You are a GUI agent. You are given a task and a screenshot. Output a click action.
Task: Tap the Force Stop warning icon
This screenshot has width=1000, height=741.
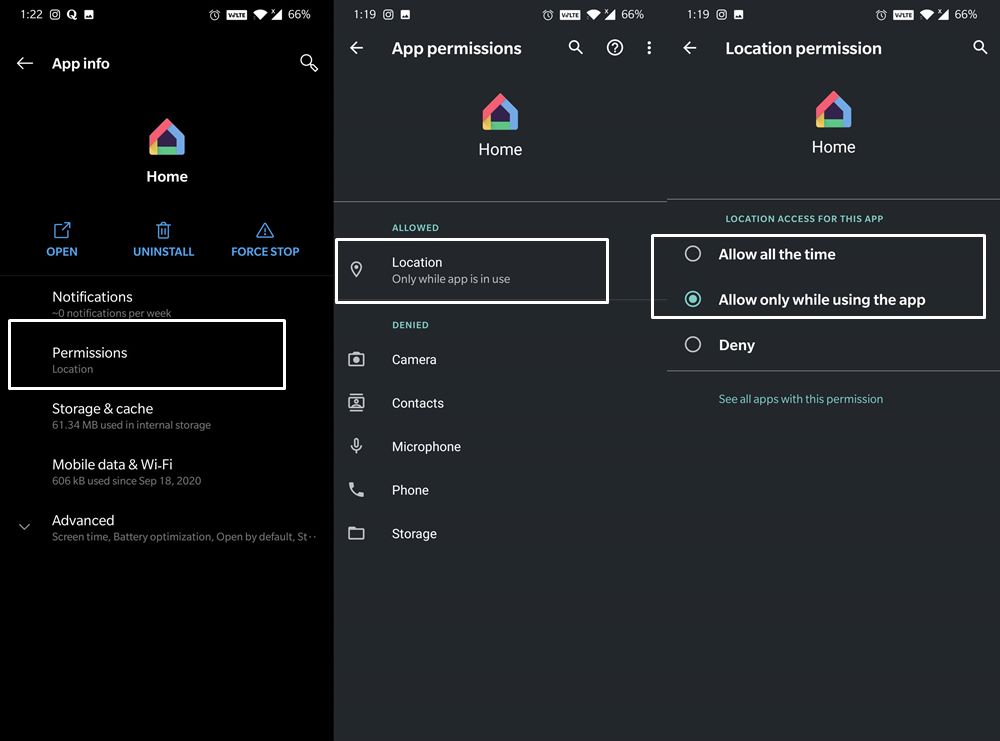click(265, 230)
